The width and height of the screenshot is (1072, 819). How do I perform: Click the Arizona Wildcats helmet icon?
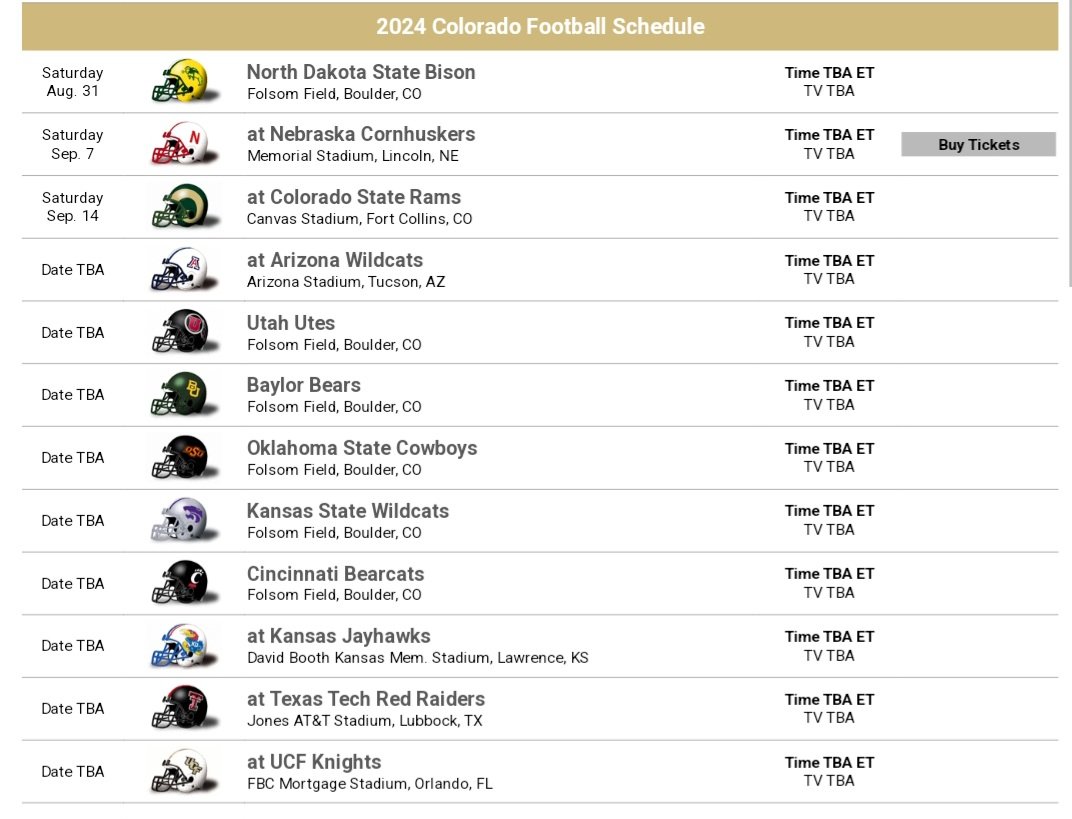[x=183, y=269]
